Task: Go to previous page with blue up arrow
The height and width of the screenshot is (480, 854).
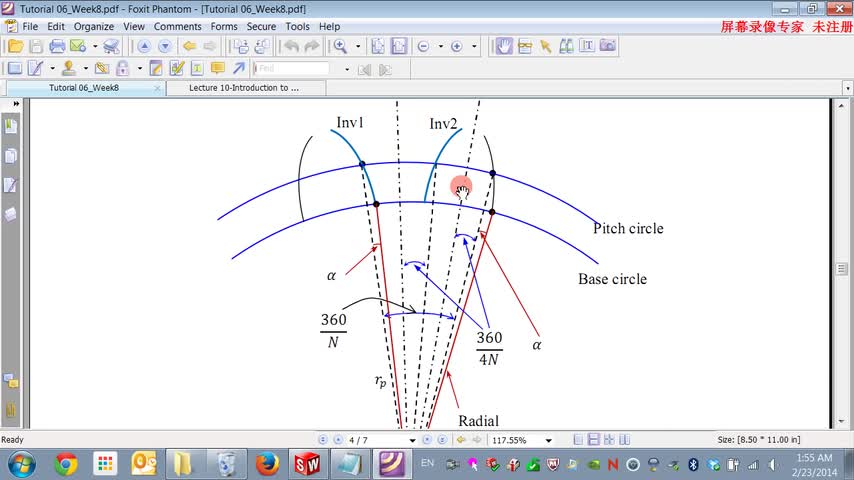Action: coord(144,46)
